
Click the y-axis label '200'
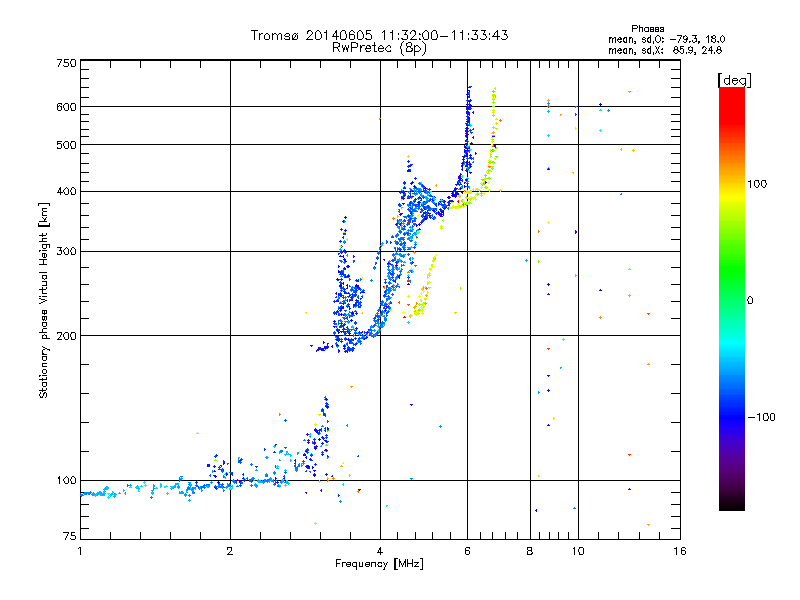66,336
